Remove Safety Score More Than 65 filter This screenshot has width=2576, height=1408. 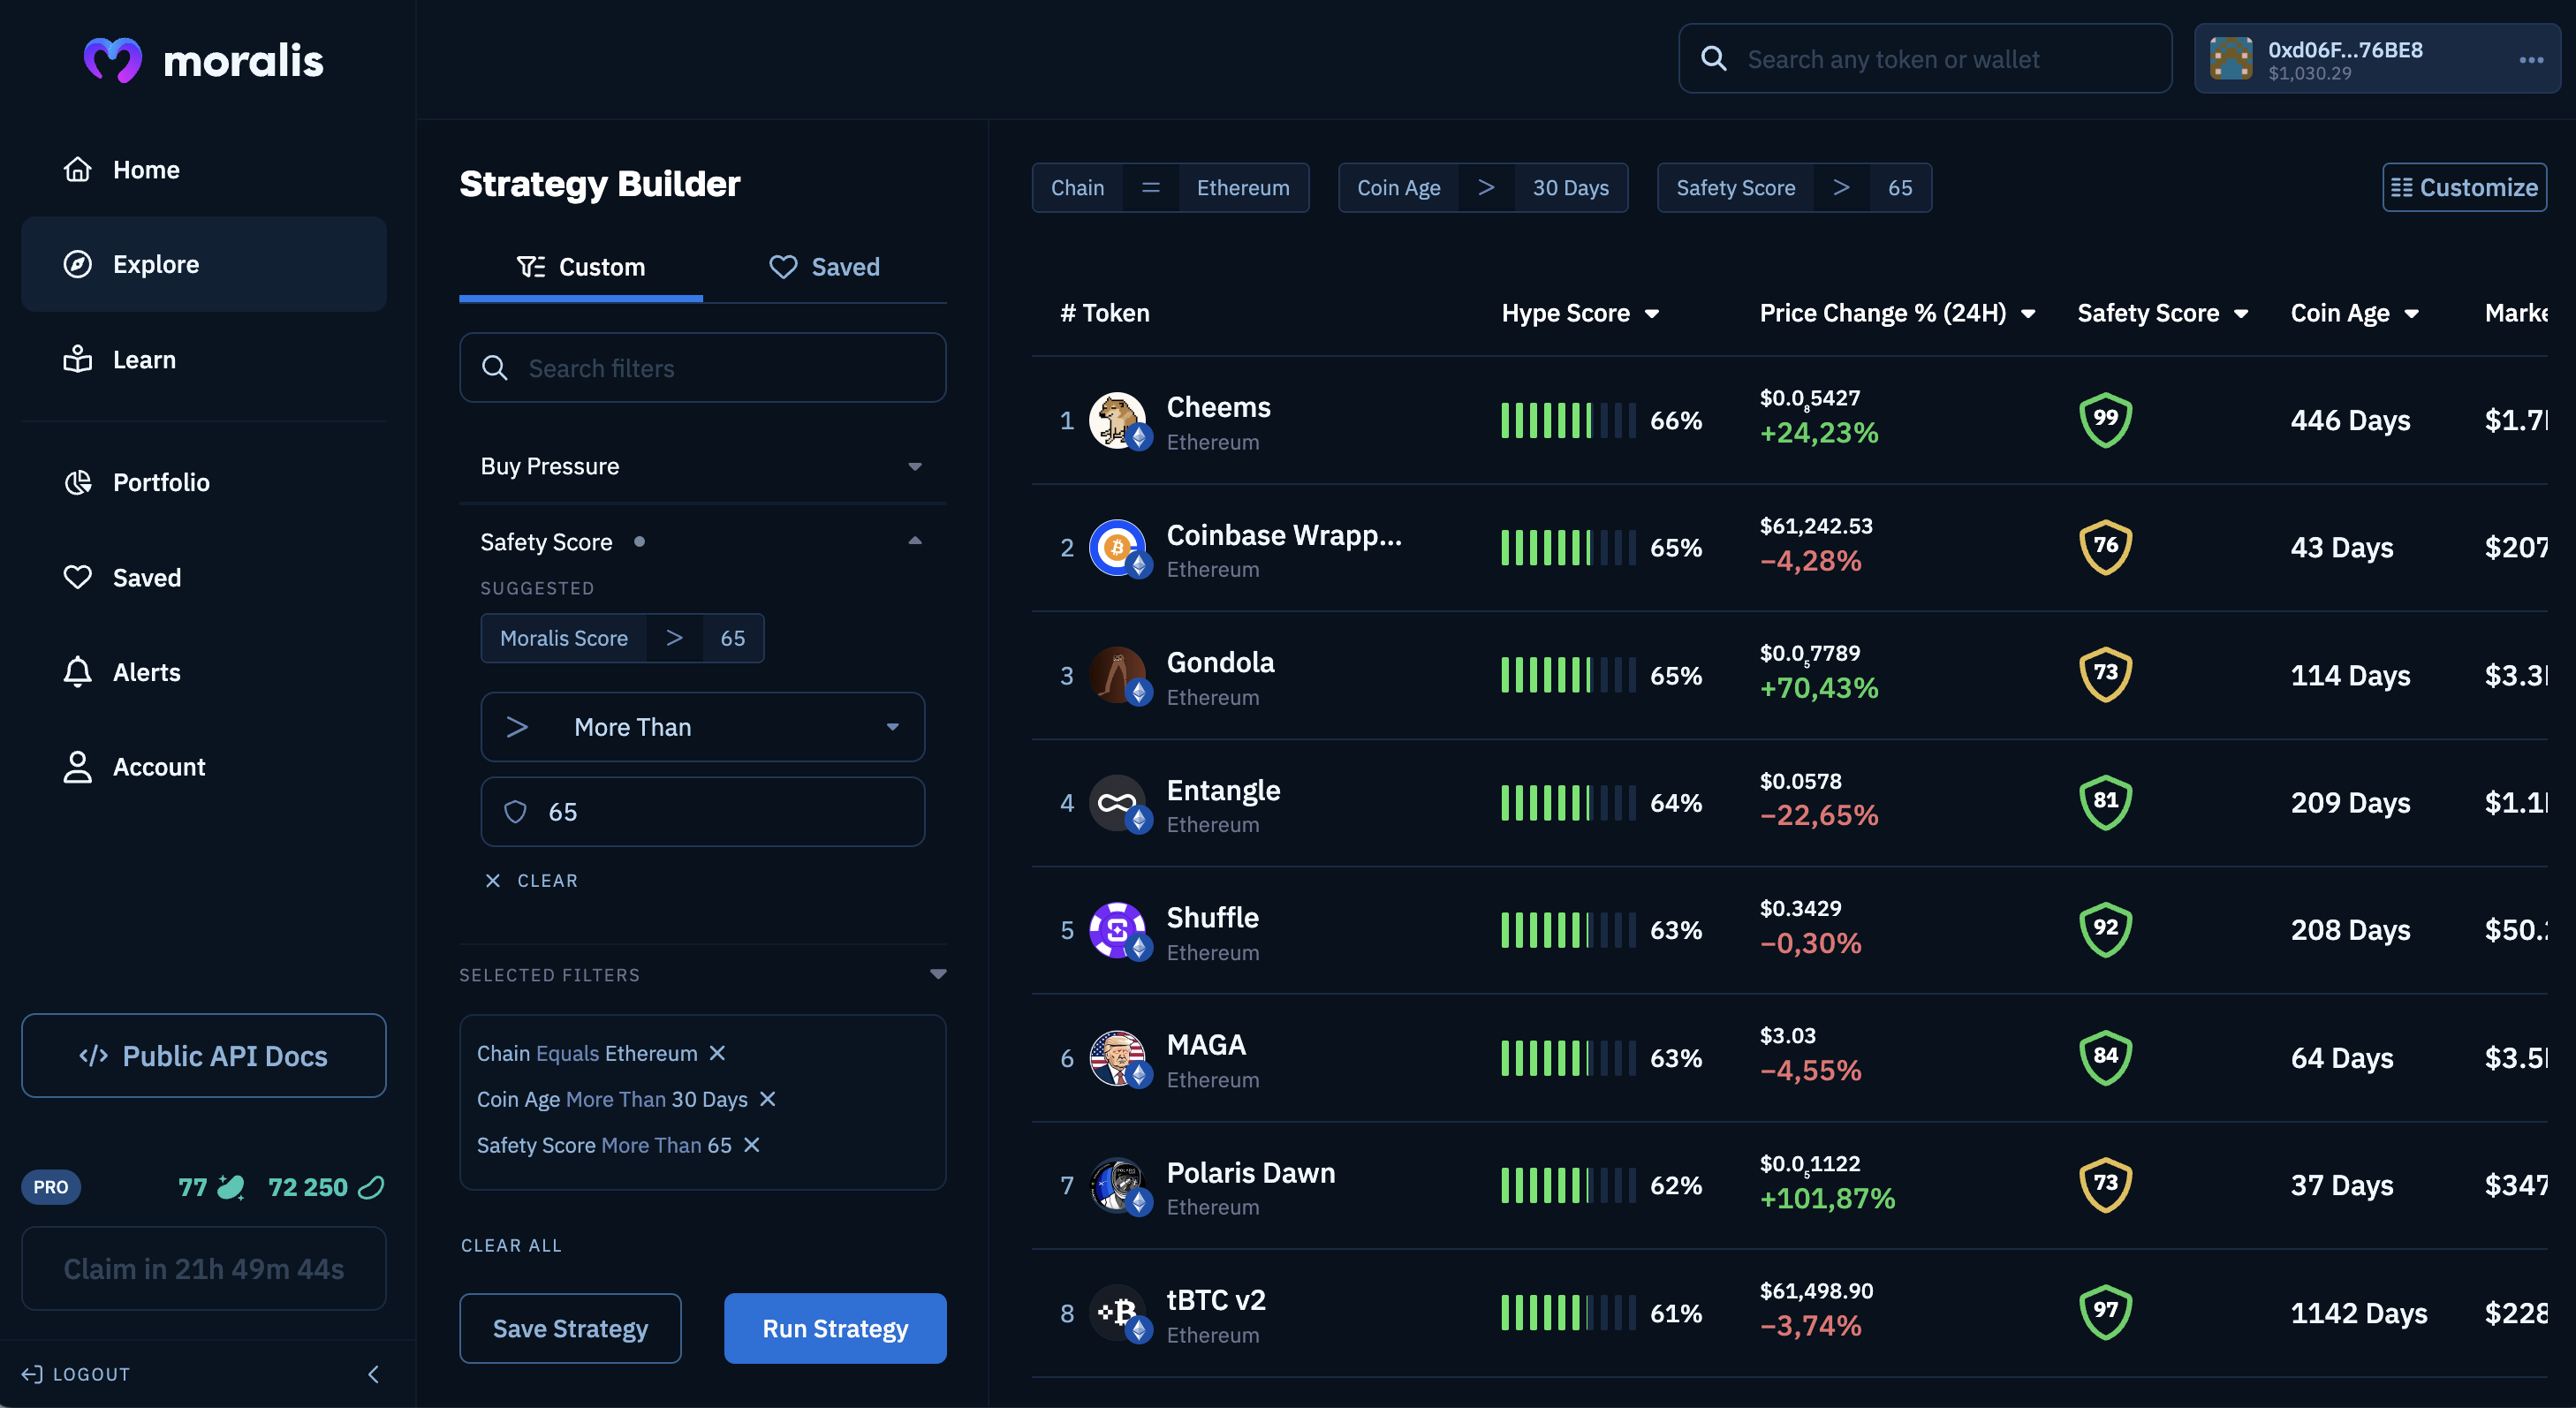[x=752, y=1145]
